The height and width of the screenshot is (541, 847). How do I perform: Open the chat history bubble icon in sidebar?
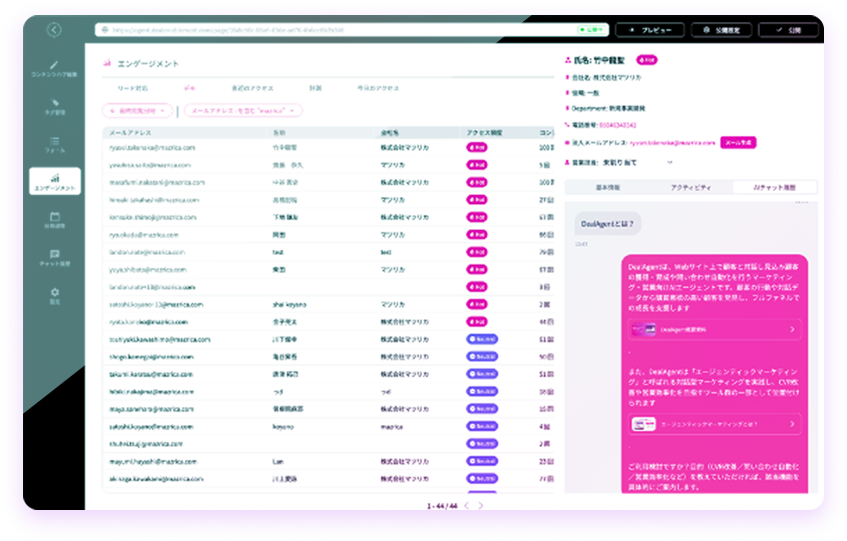(x=55, y=258)
